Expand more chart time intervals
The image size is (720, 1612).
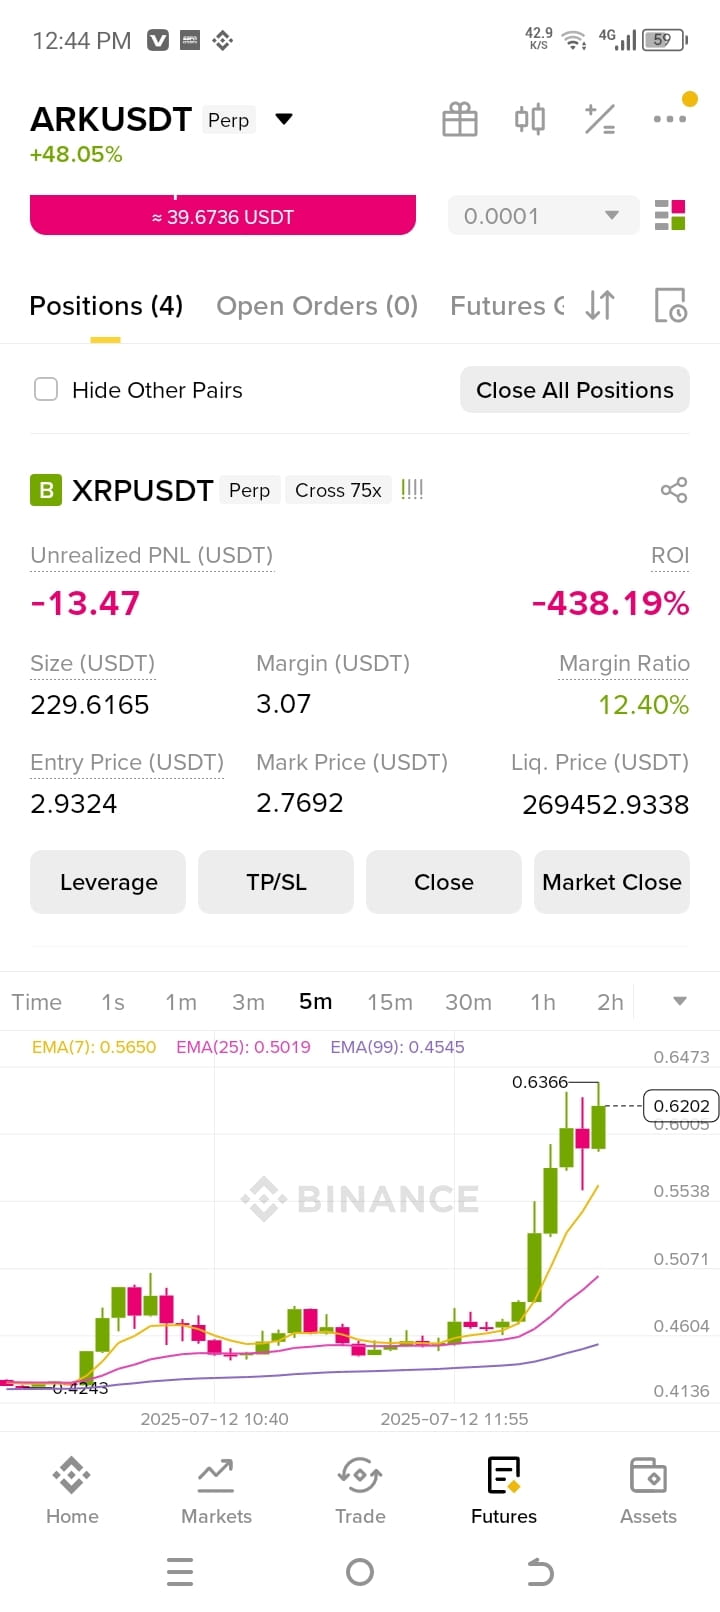[x=680, y=1001]
